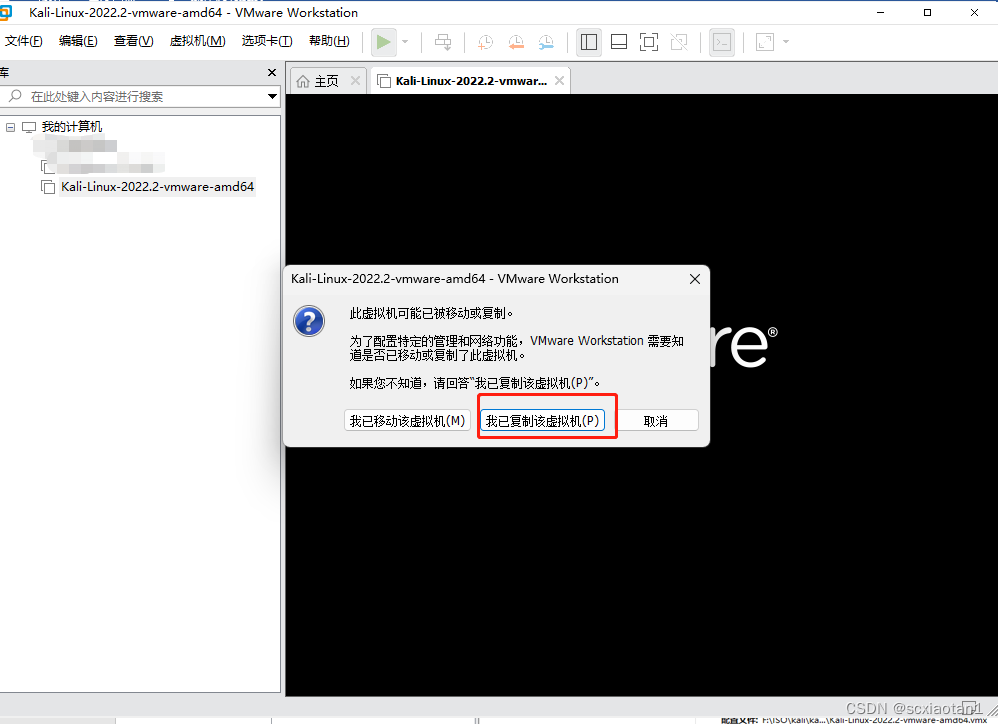
Task: Click the search magnifier icon in library
Action: 15,96
